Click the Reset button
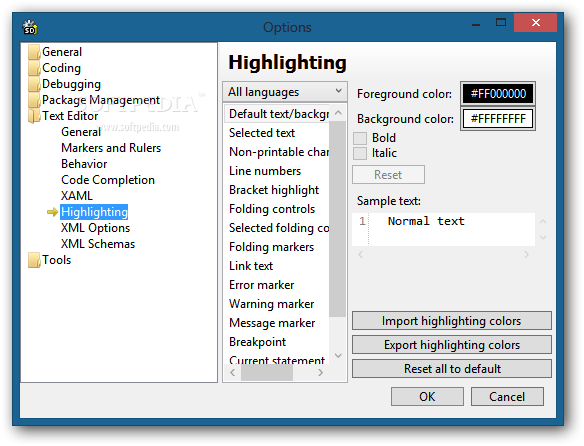The height and width of the screenshot is (446, 584). [x=388, y=175]
